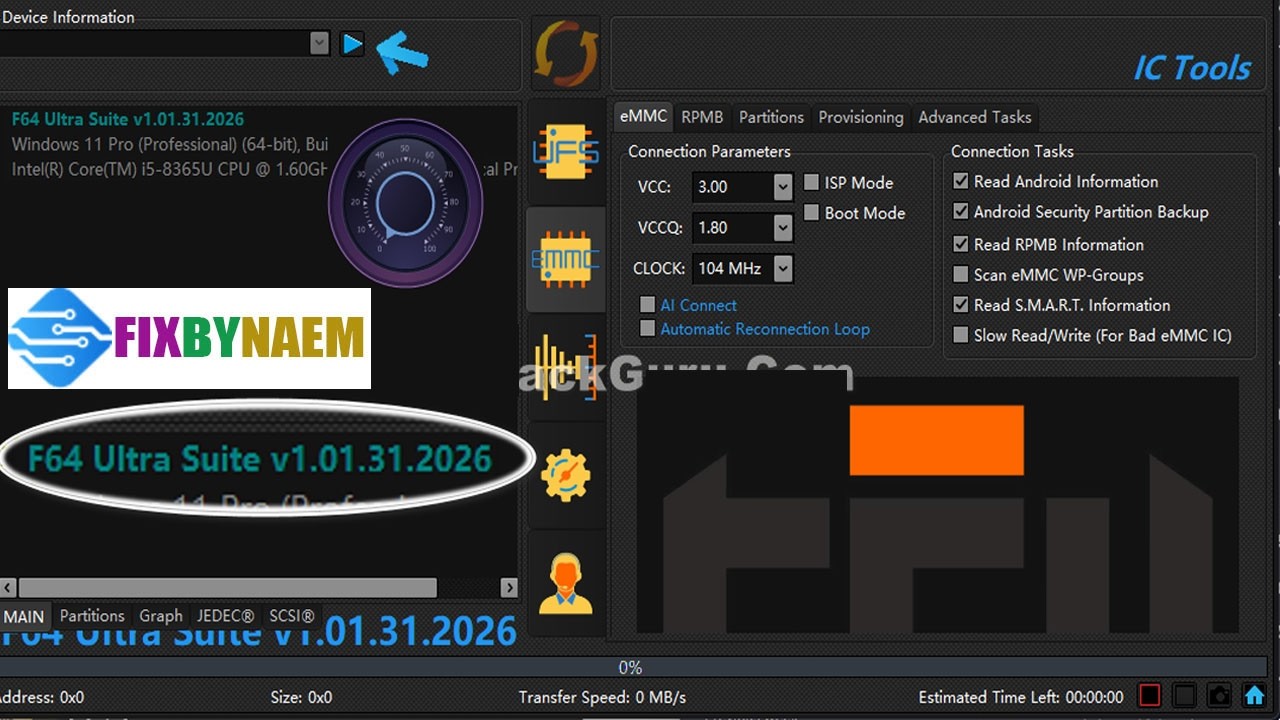Click the scrollbar right arrow

pyautogui.click(x=509, y=587)
